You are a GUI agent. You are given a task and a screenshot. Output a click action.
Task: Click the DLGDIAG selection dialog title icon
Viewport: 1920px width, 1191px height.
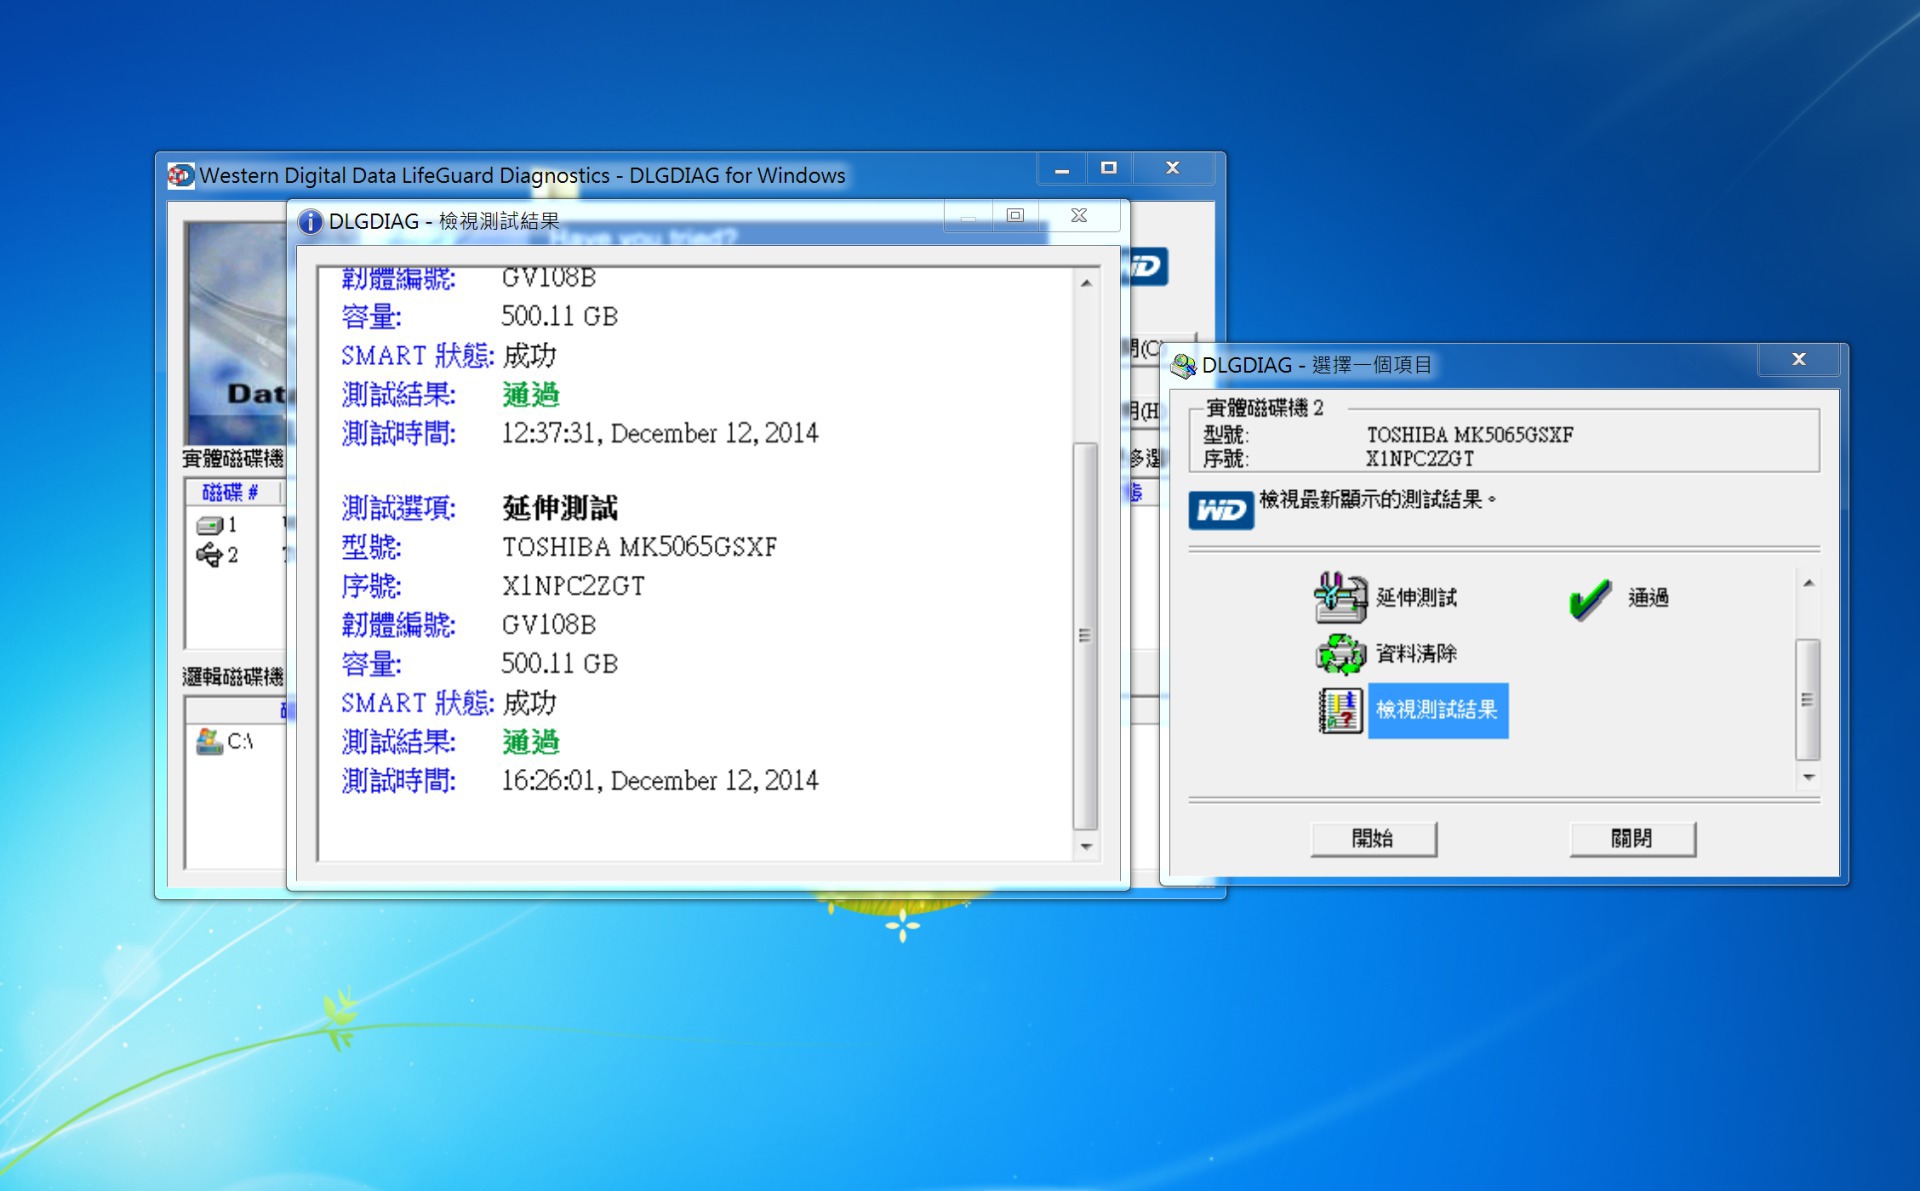click(1183, 366)
